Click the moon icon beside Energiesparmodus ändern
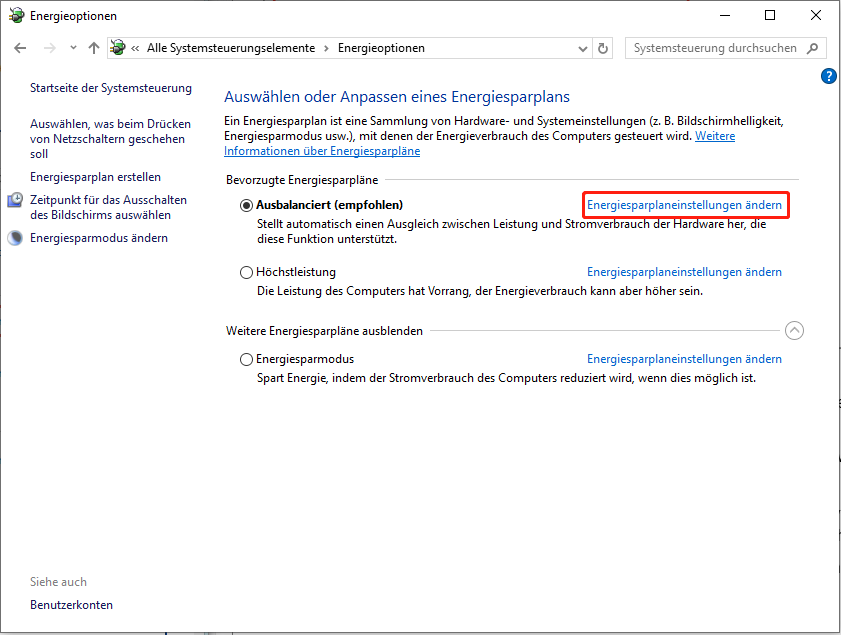 click(16, 238)
